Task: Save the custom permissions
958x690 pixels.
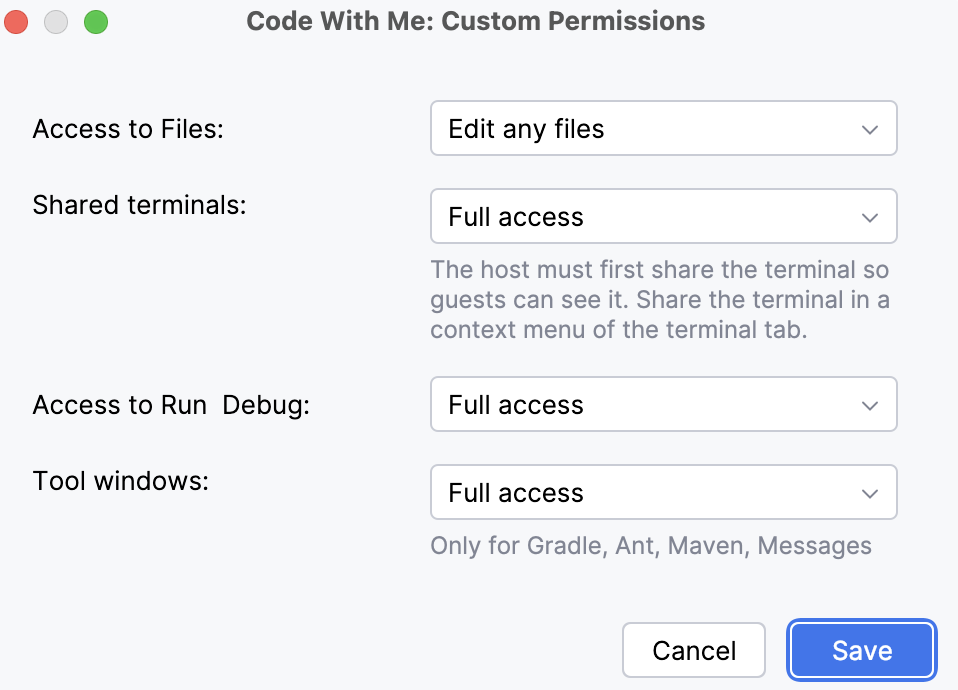Action: [861, 650]
